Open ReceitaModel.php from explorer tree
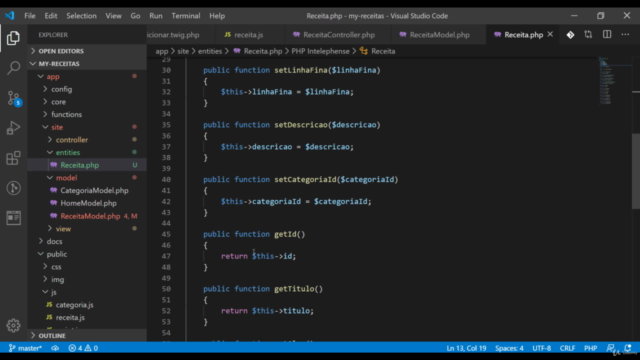Screen dimensions: 640x360 [x=87, y=216]
